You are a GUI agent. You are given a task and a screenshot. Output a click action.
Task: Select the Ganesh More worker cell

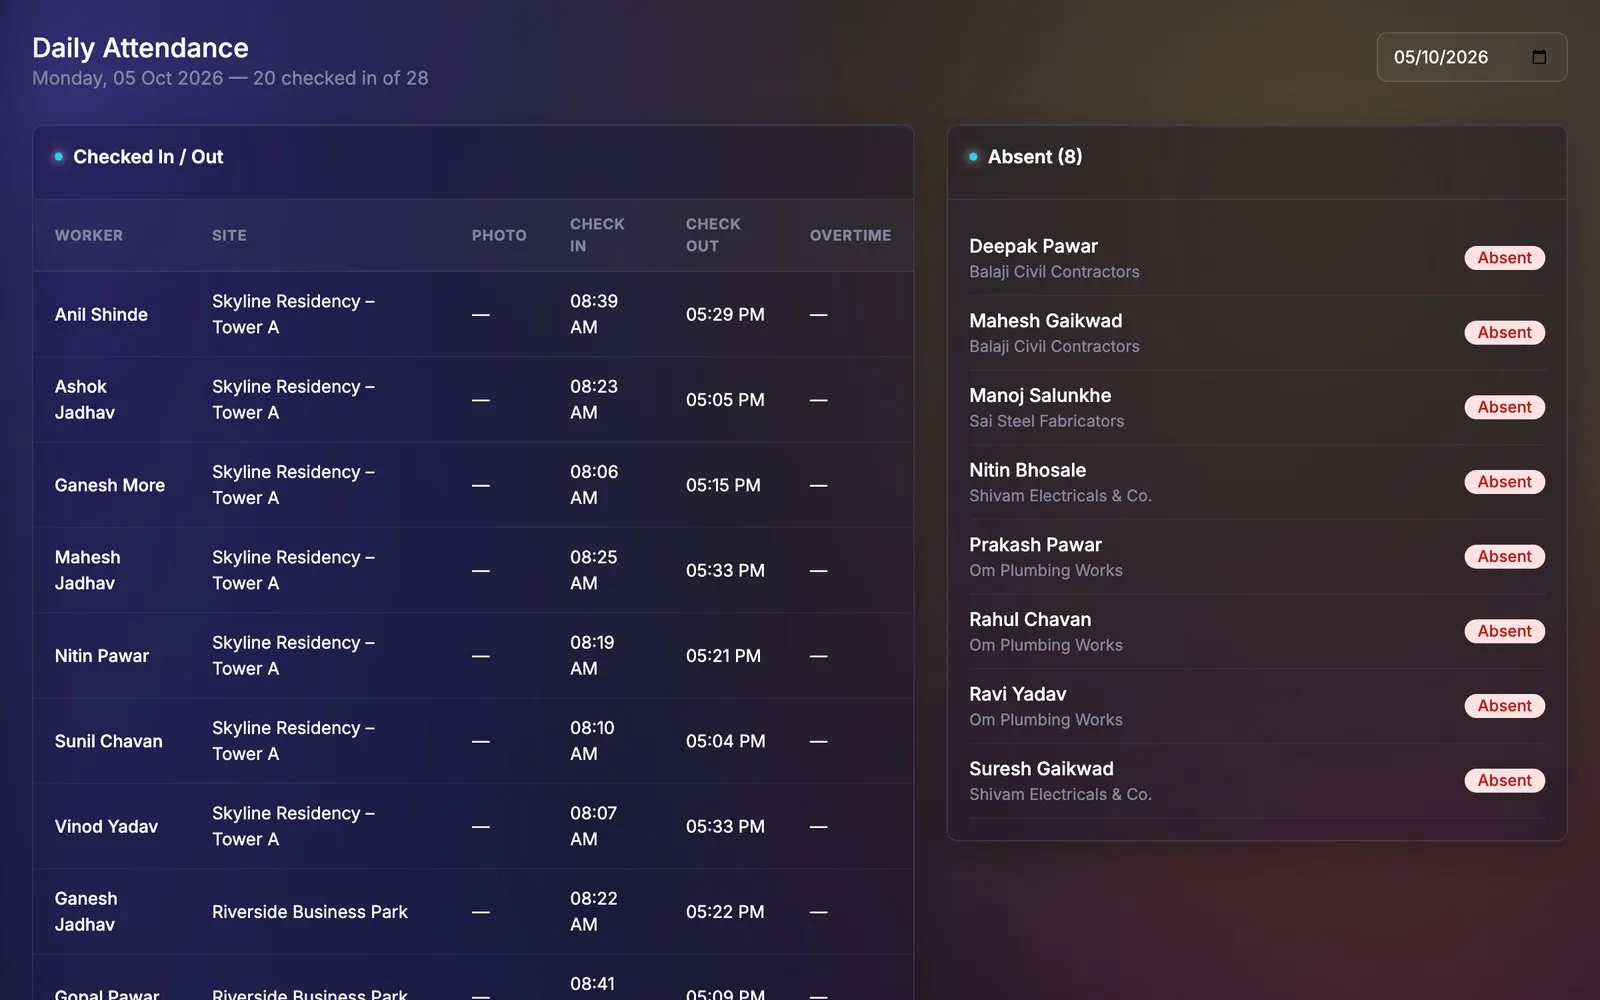coord(110,485)
